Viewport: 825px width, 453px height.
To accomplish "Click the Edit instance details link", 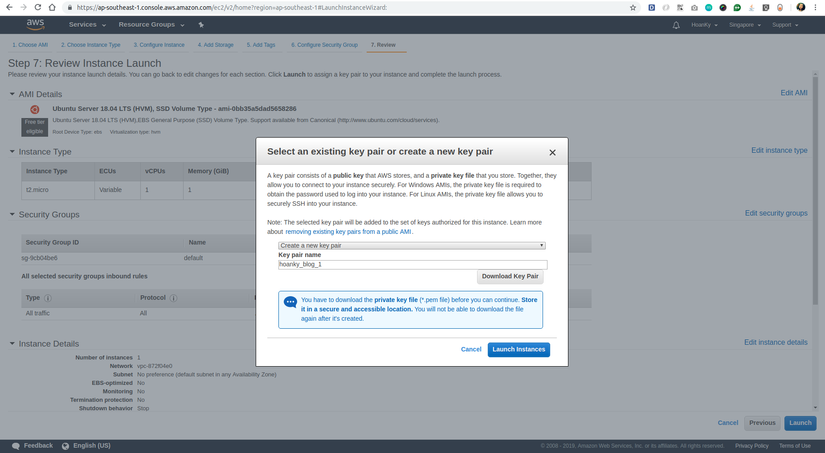I will click(x=776, y=343).
